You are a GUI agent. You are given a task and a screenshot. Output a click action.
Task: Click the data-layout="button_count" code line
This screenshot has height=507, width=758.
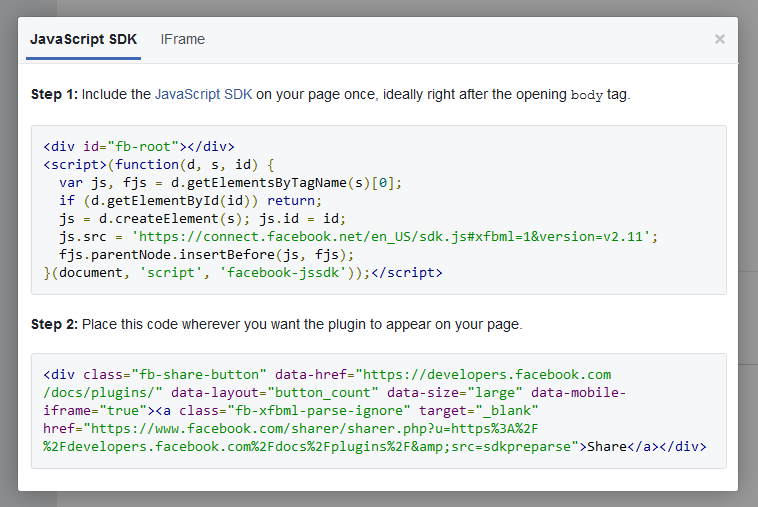coord(335,392)
